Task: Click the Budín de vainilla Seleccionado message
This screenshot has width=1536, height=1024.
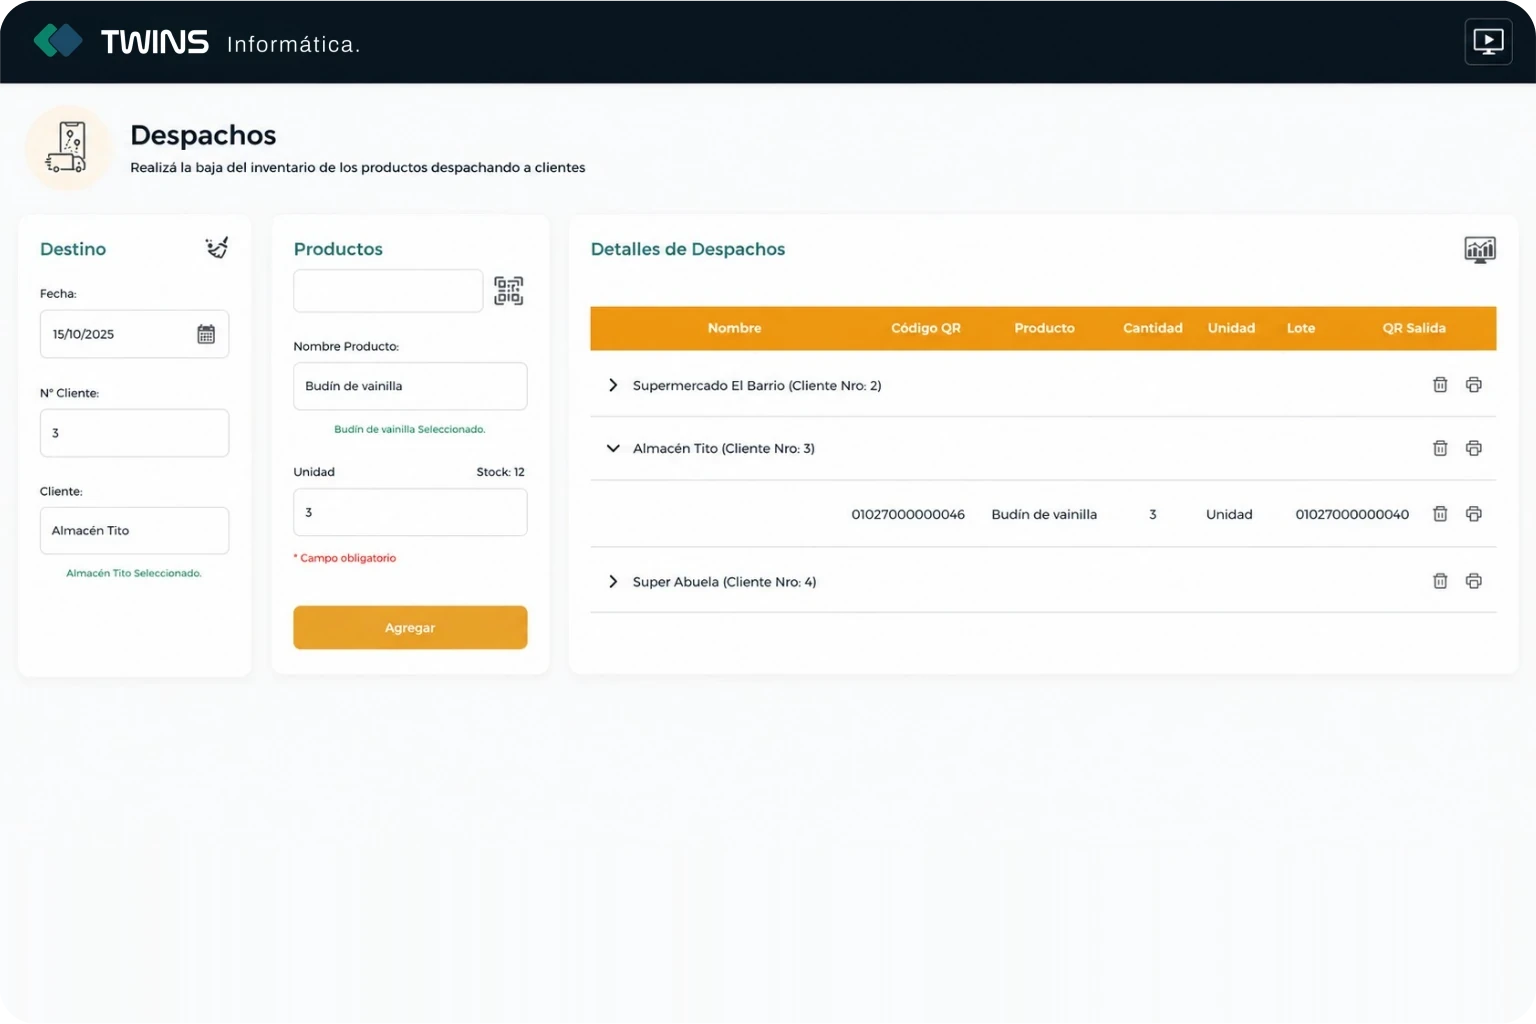Action: [x=410, y=429]
